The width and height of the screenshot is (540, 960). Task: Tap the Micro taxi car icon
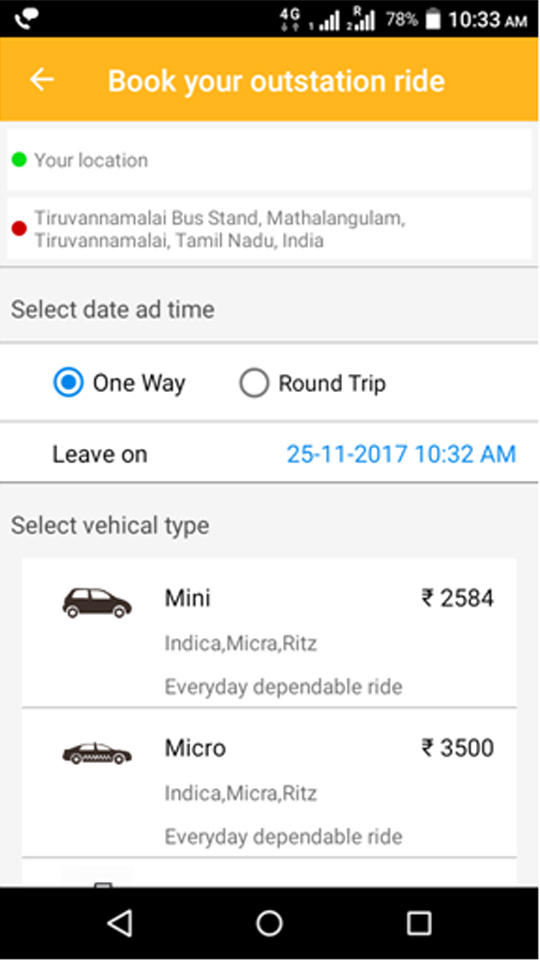pyautogui.click(x=97, y=753)
